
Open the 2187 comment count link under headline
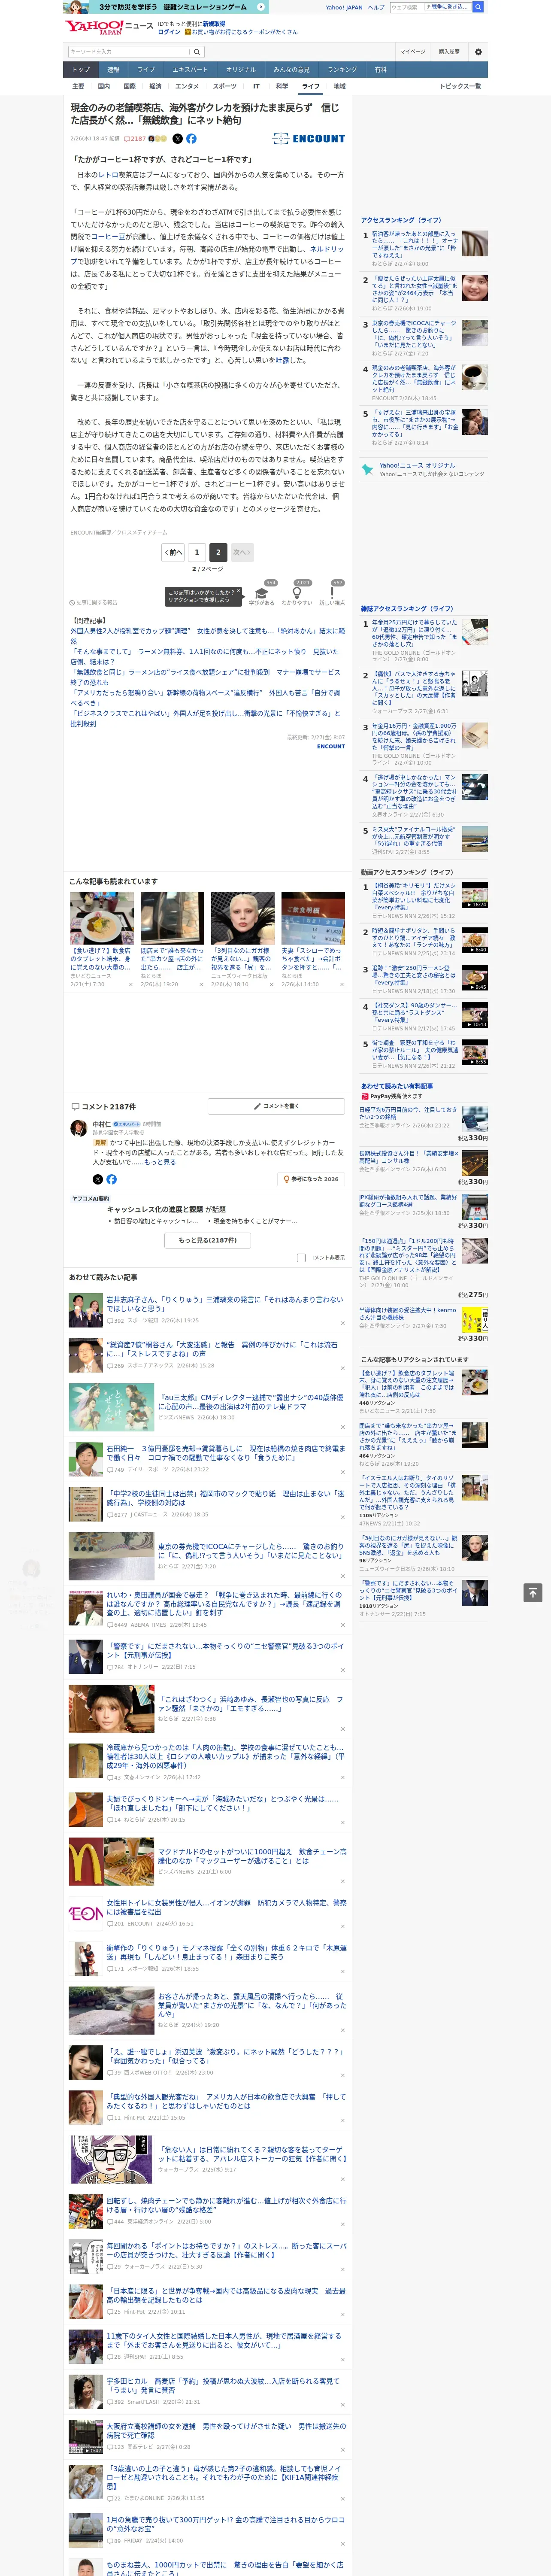point(135,139)
